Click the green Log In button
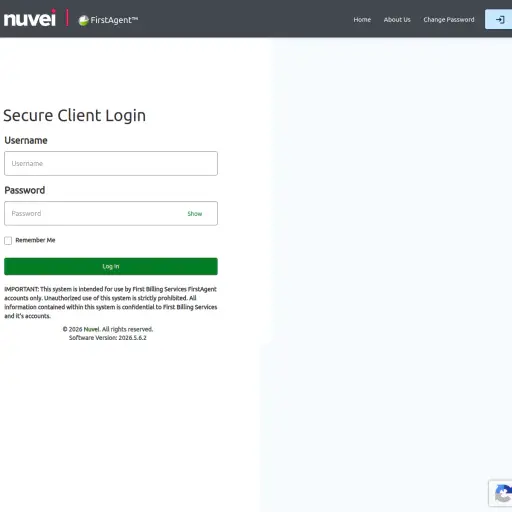512x512 pixels. pyautogui.click(x=111, y=266)
